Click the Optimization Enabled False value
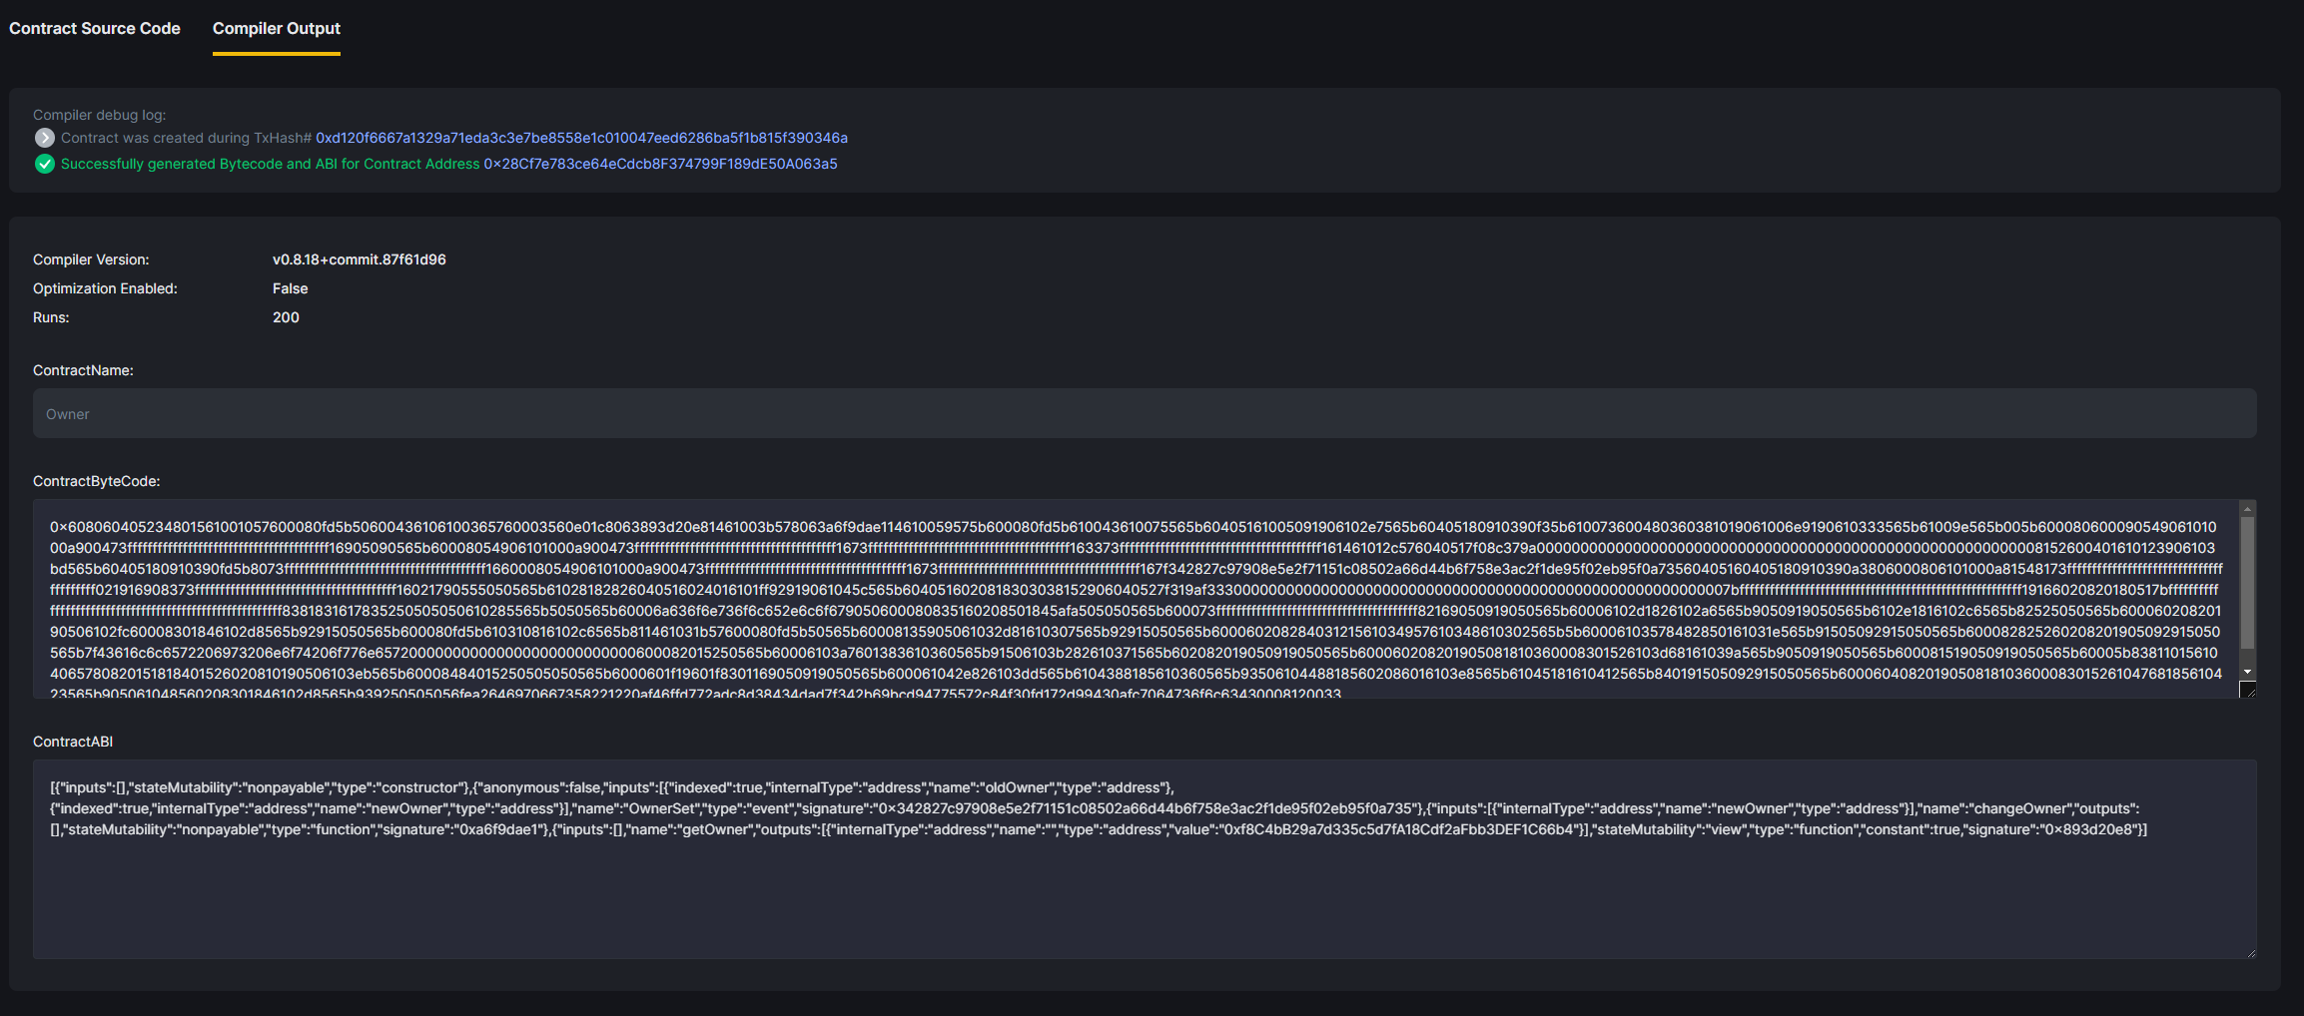Screen dimensions: 2304x1016 pyautogui.click(x=290, y=289)
